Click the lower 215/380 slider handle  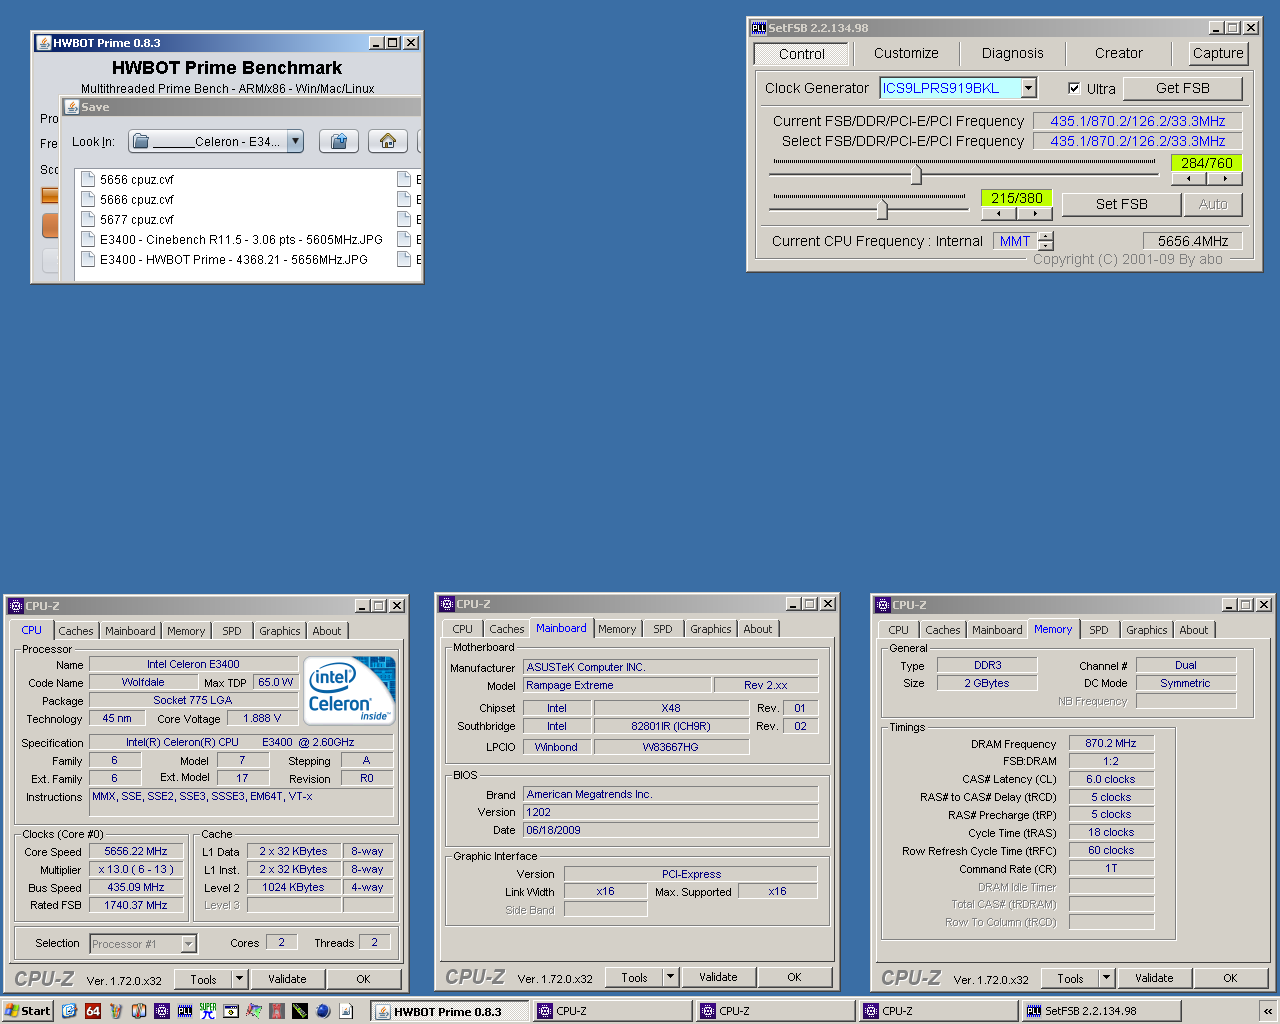click(882, 208)
